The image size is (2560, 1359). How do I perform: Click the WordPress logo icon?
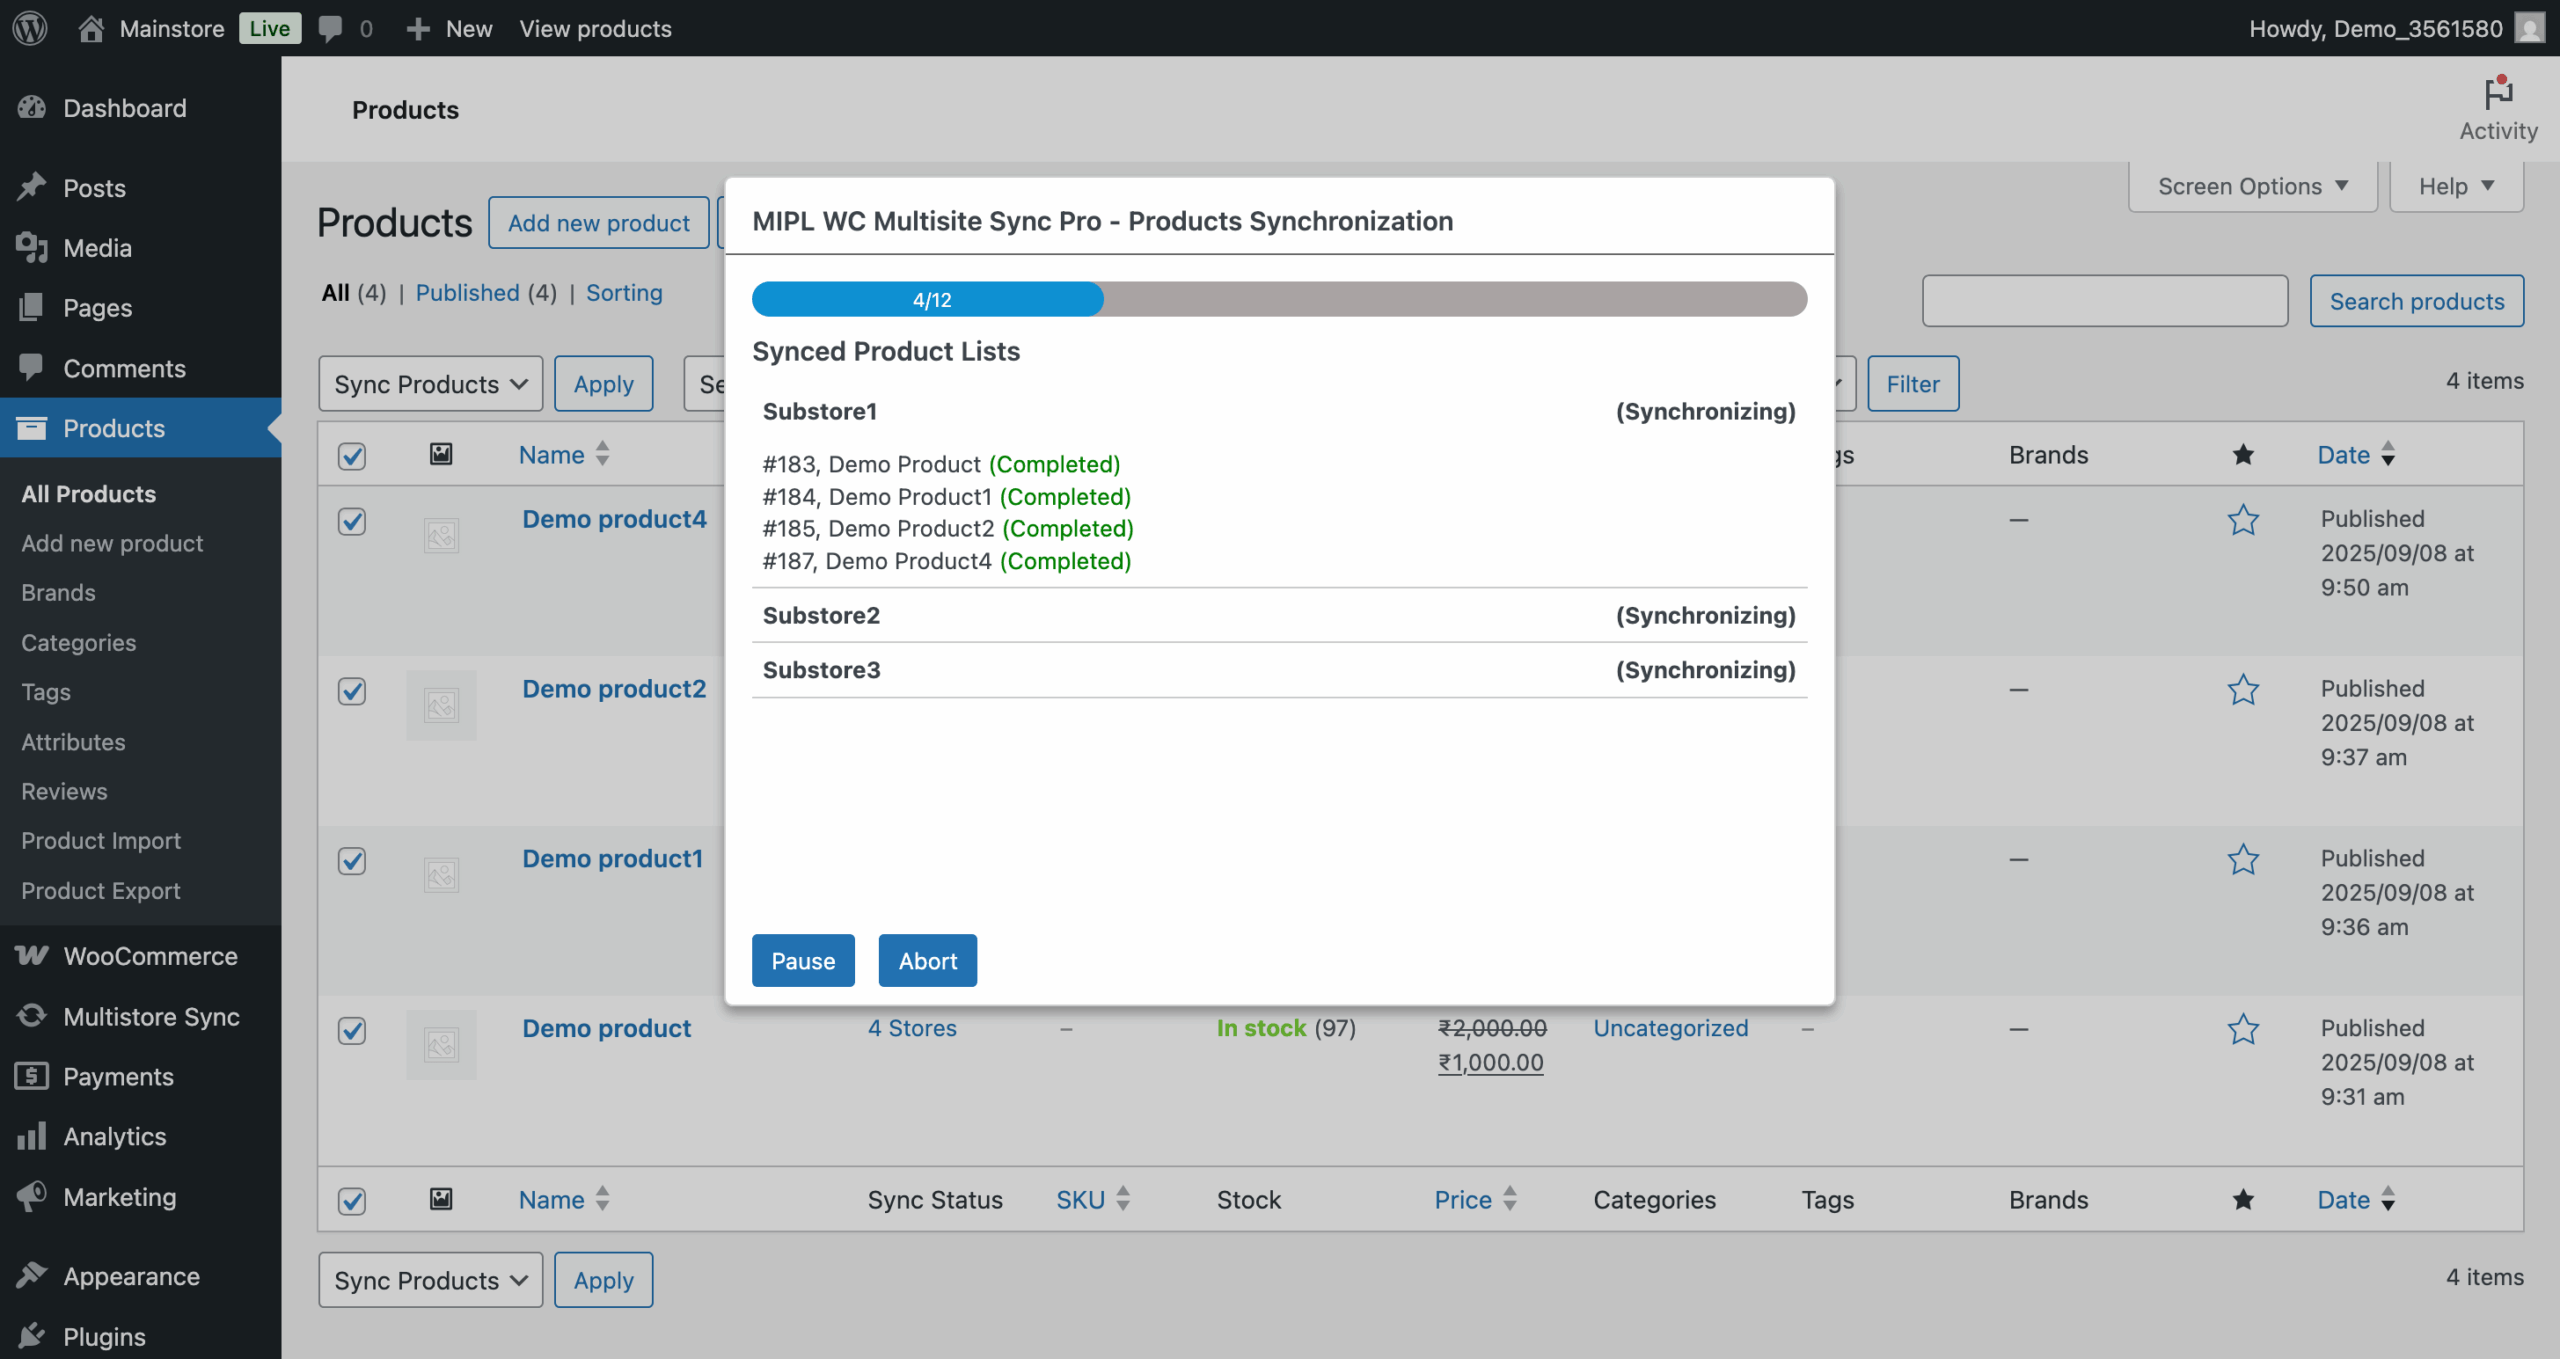(x=30, y=28)
